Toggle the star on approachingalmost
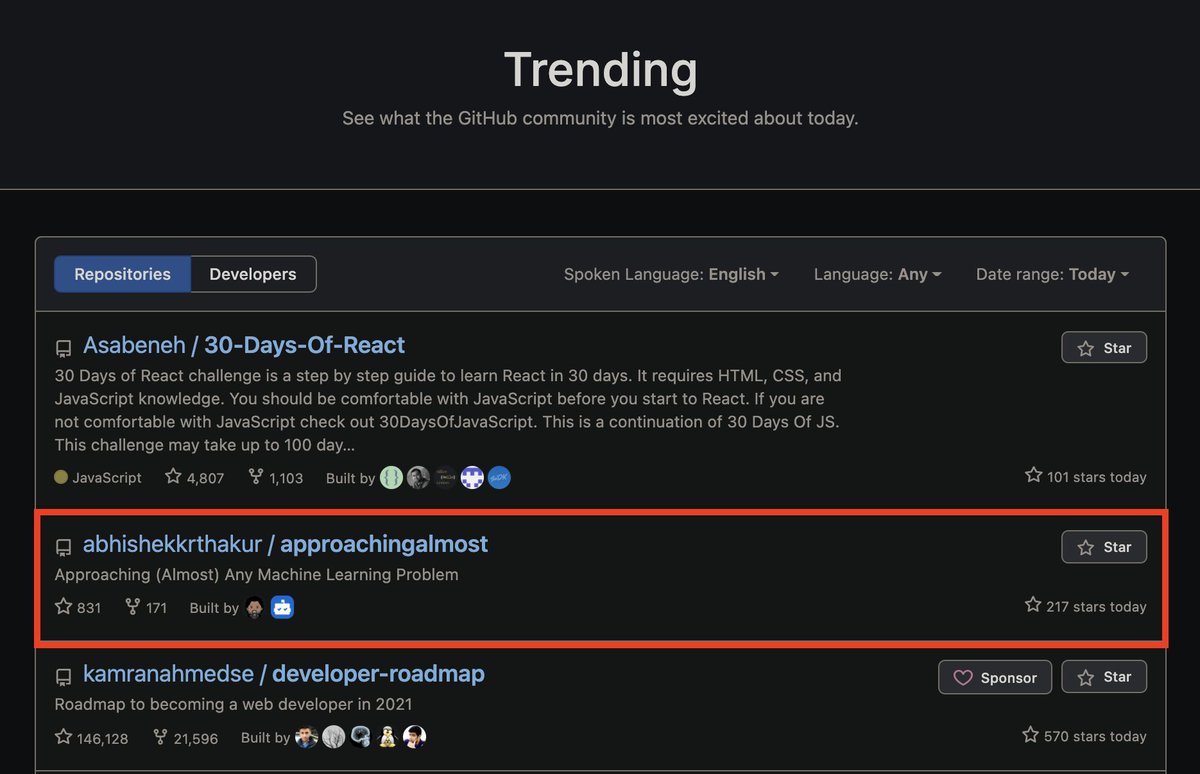Image resolution: width=1200 pixels, height=774 pixels. [1104, 546]
